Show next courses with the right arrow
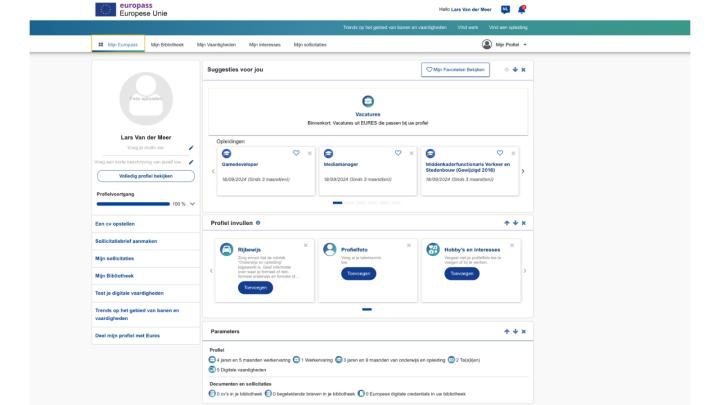The image size is (720, 405). click(523, 171)
